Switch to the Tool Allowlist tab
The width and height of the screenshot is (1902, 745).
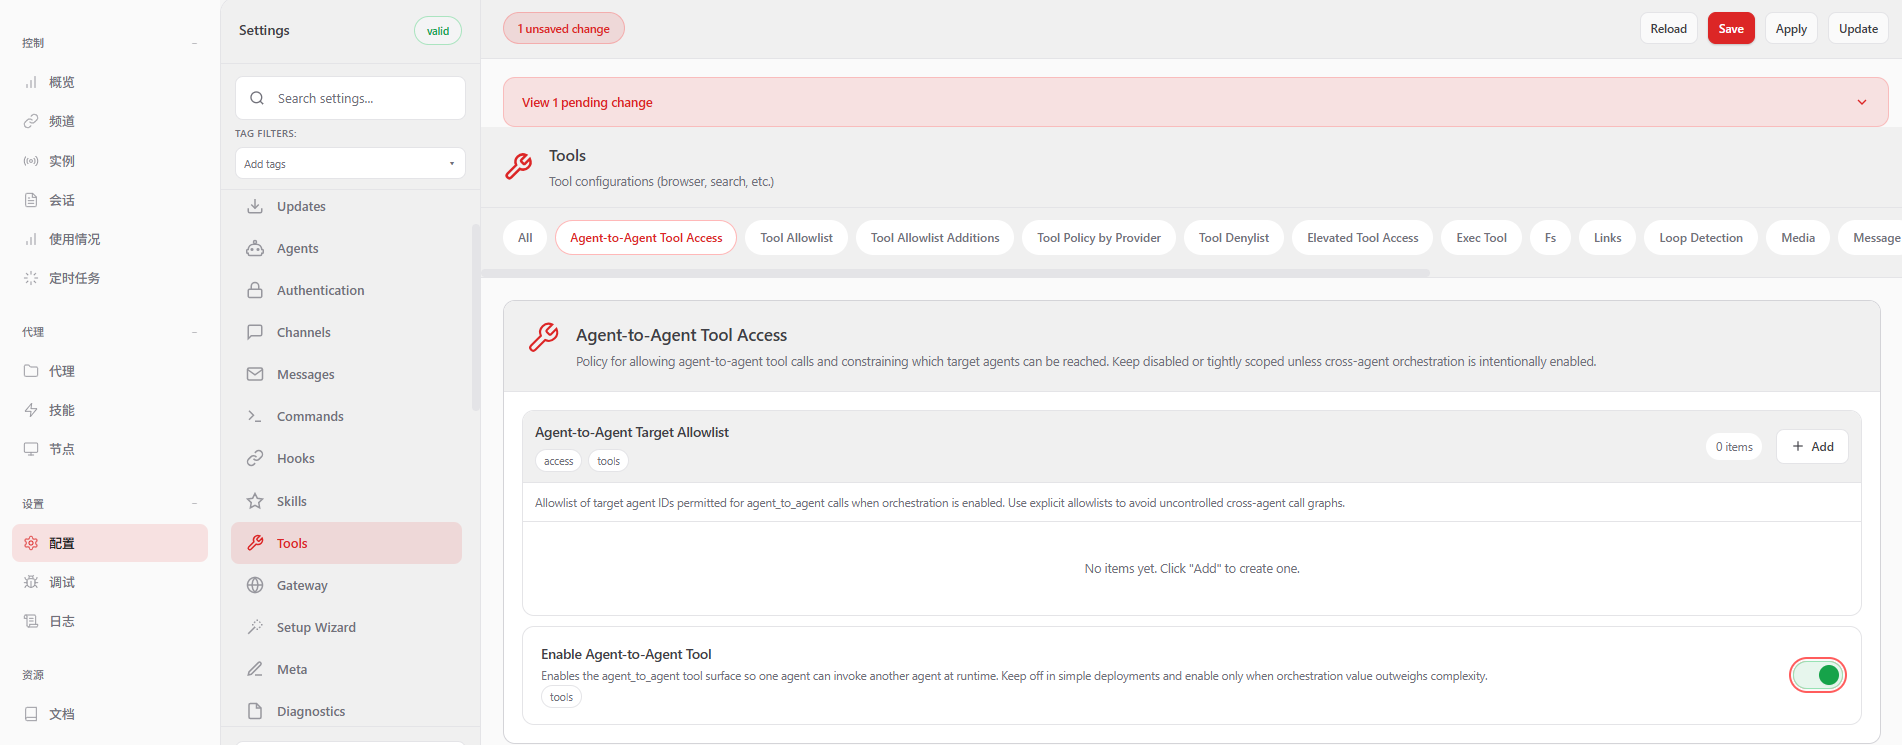point(796,238)
